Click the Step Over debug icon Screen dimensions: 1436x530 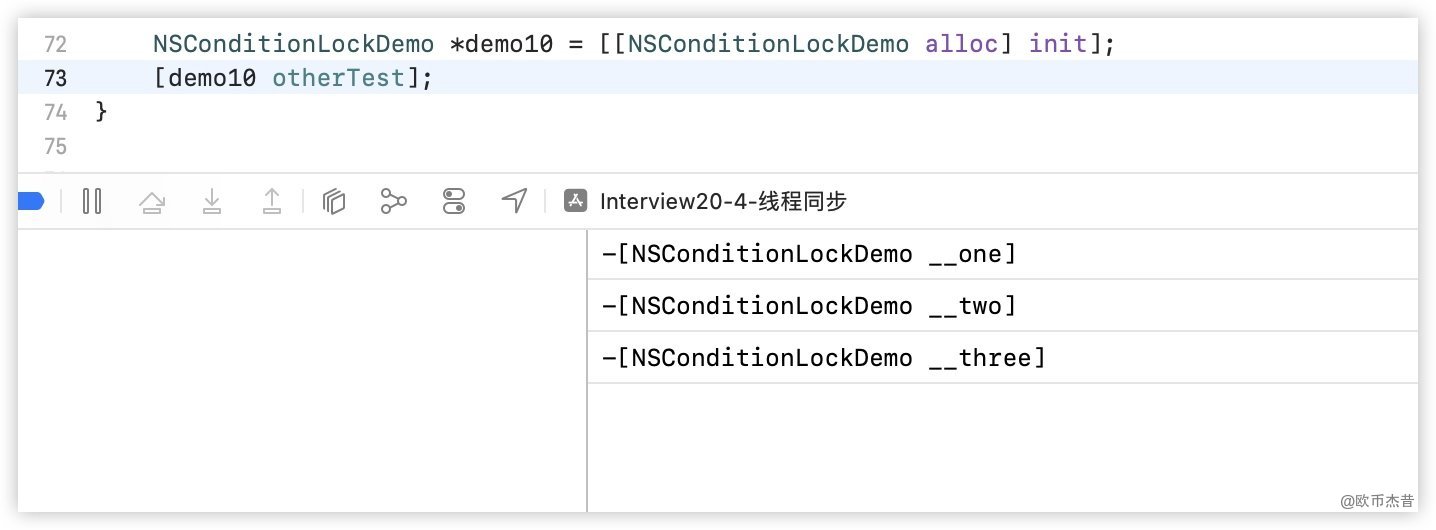(x=152, y=203)
